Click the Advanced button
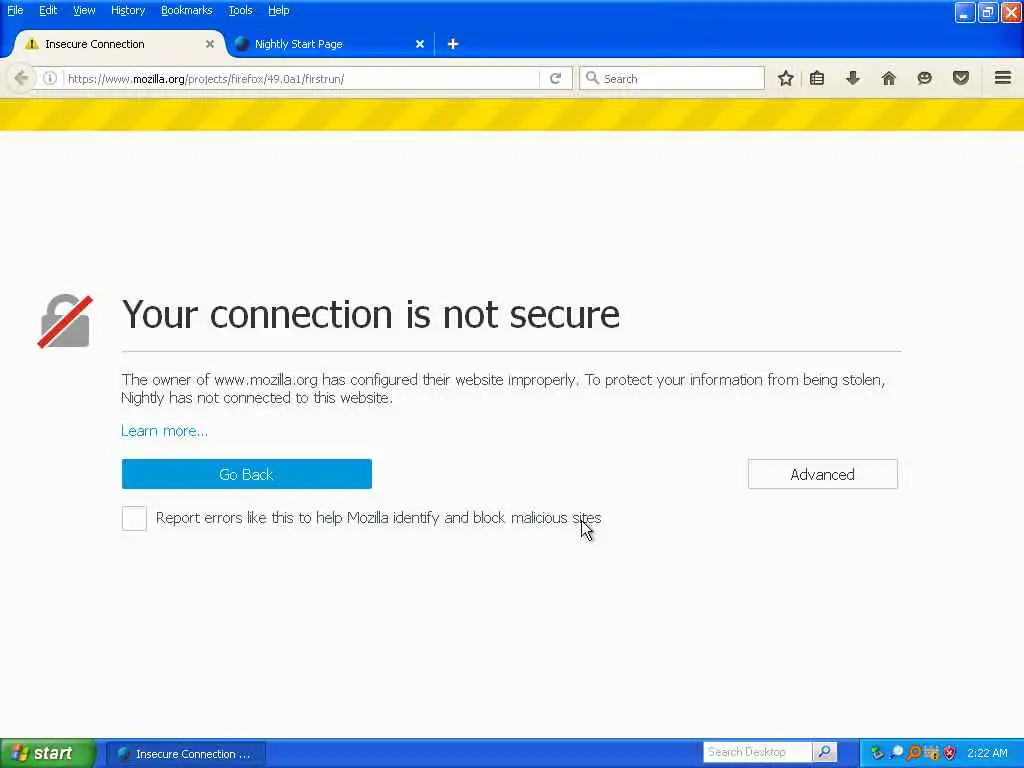 tap(822, 474)
